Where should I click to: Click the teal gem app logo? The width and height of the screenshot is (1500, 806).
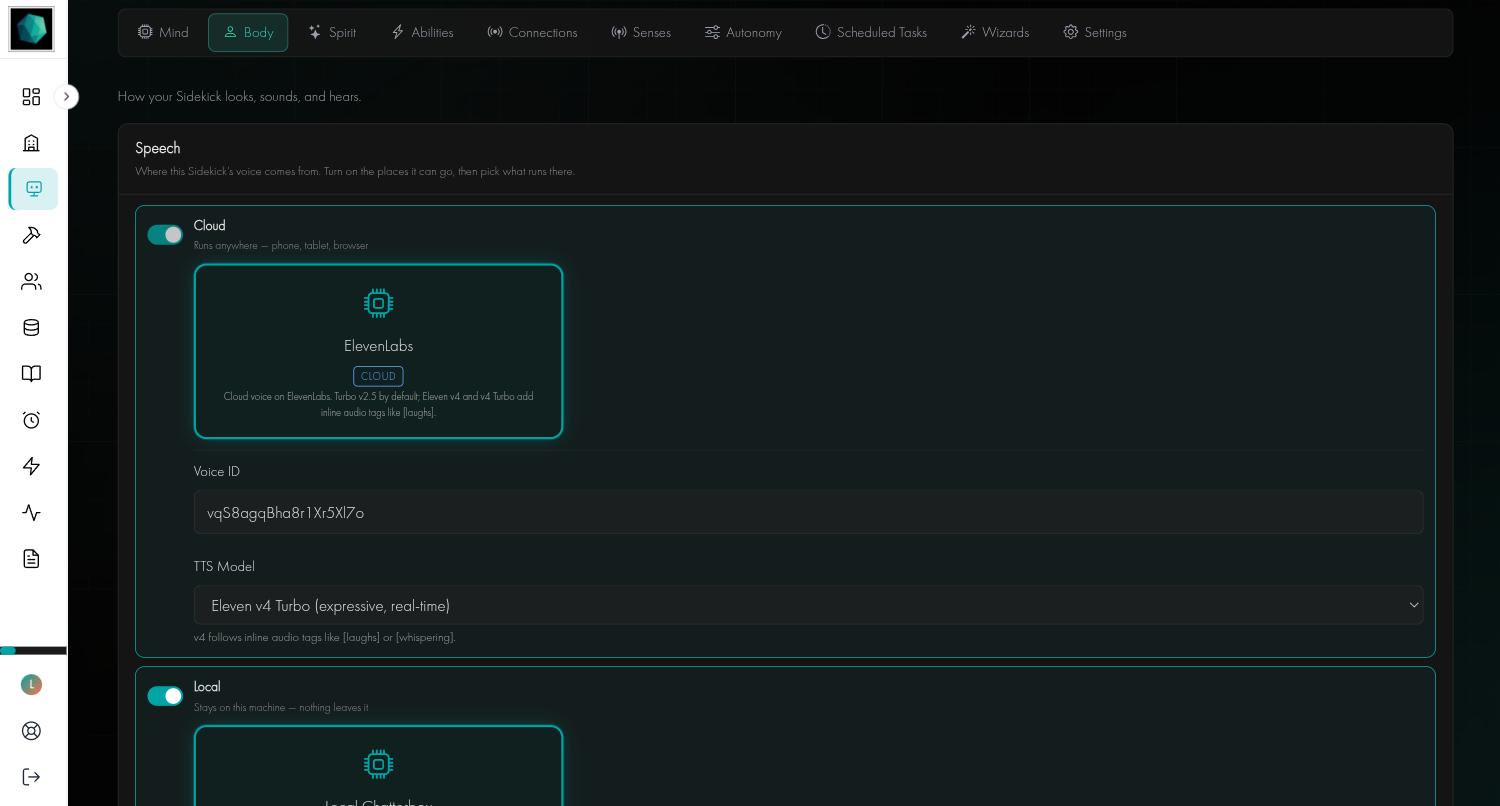(31, 29)
